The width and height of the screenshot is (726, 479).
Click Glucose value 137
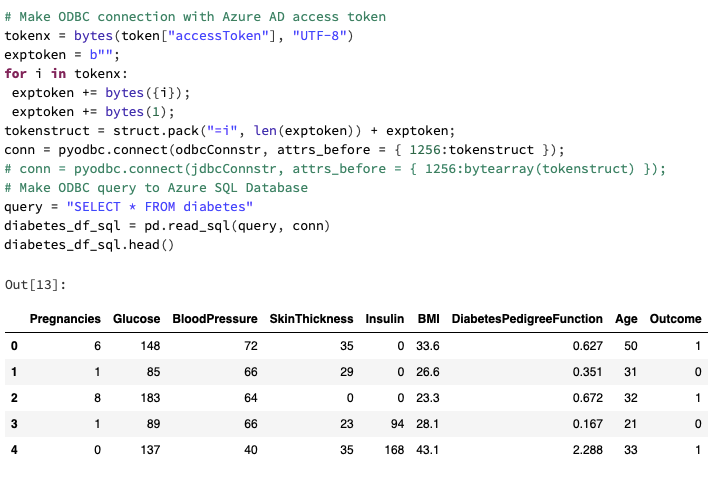point(150,449)
